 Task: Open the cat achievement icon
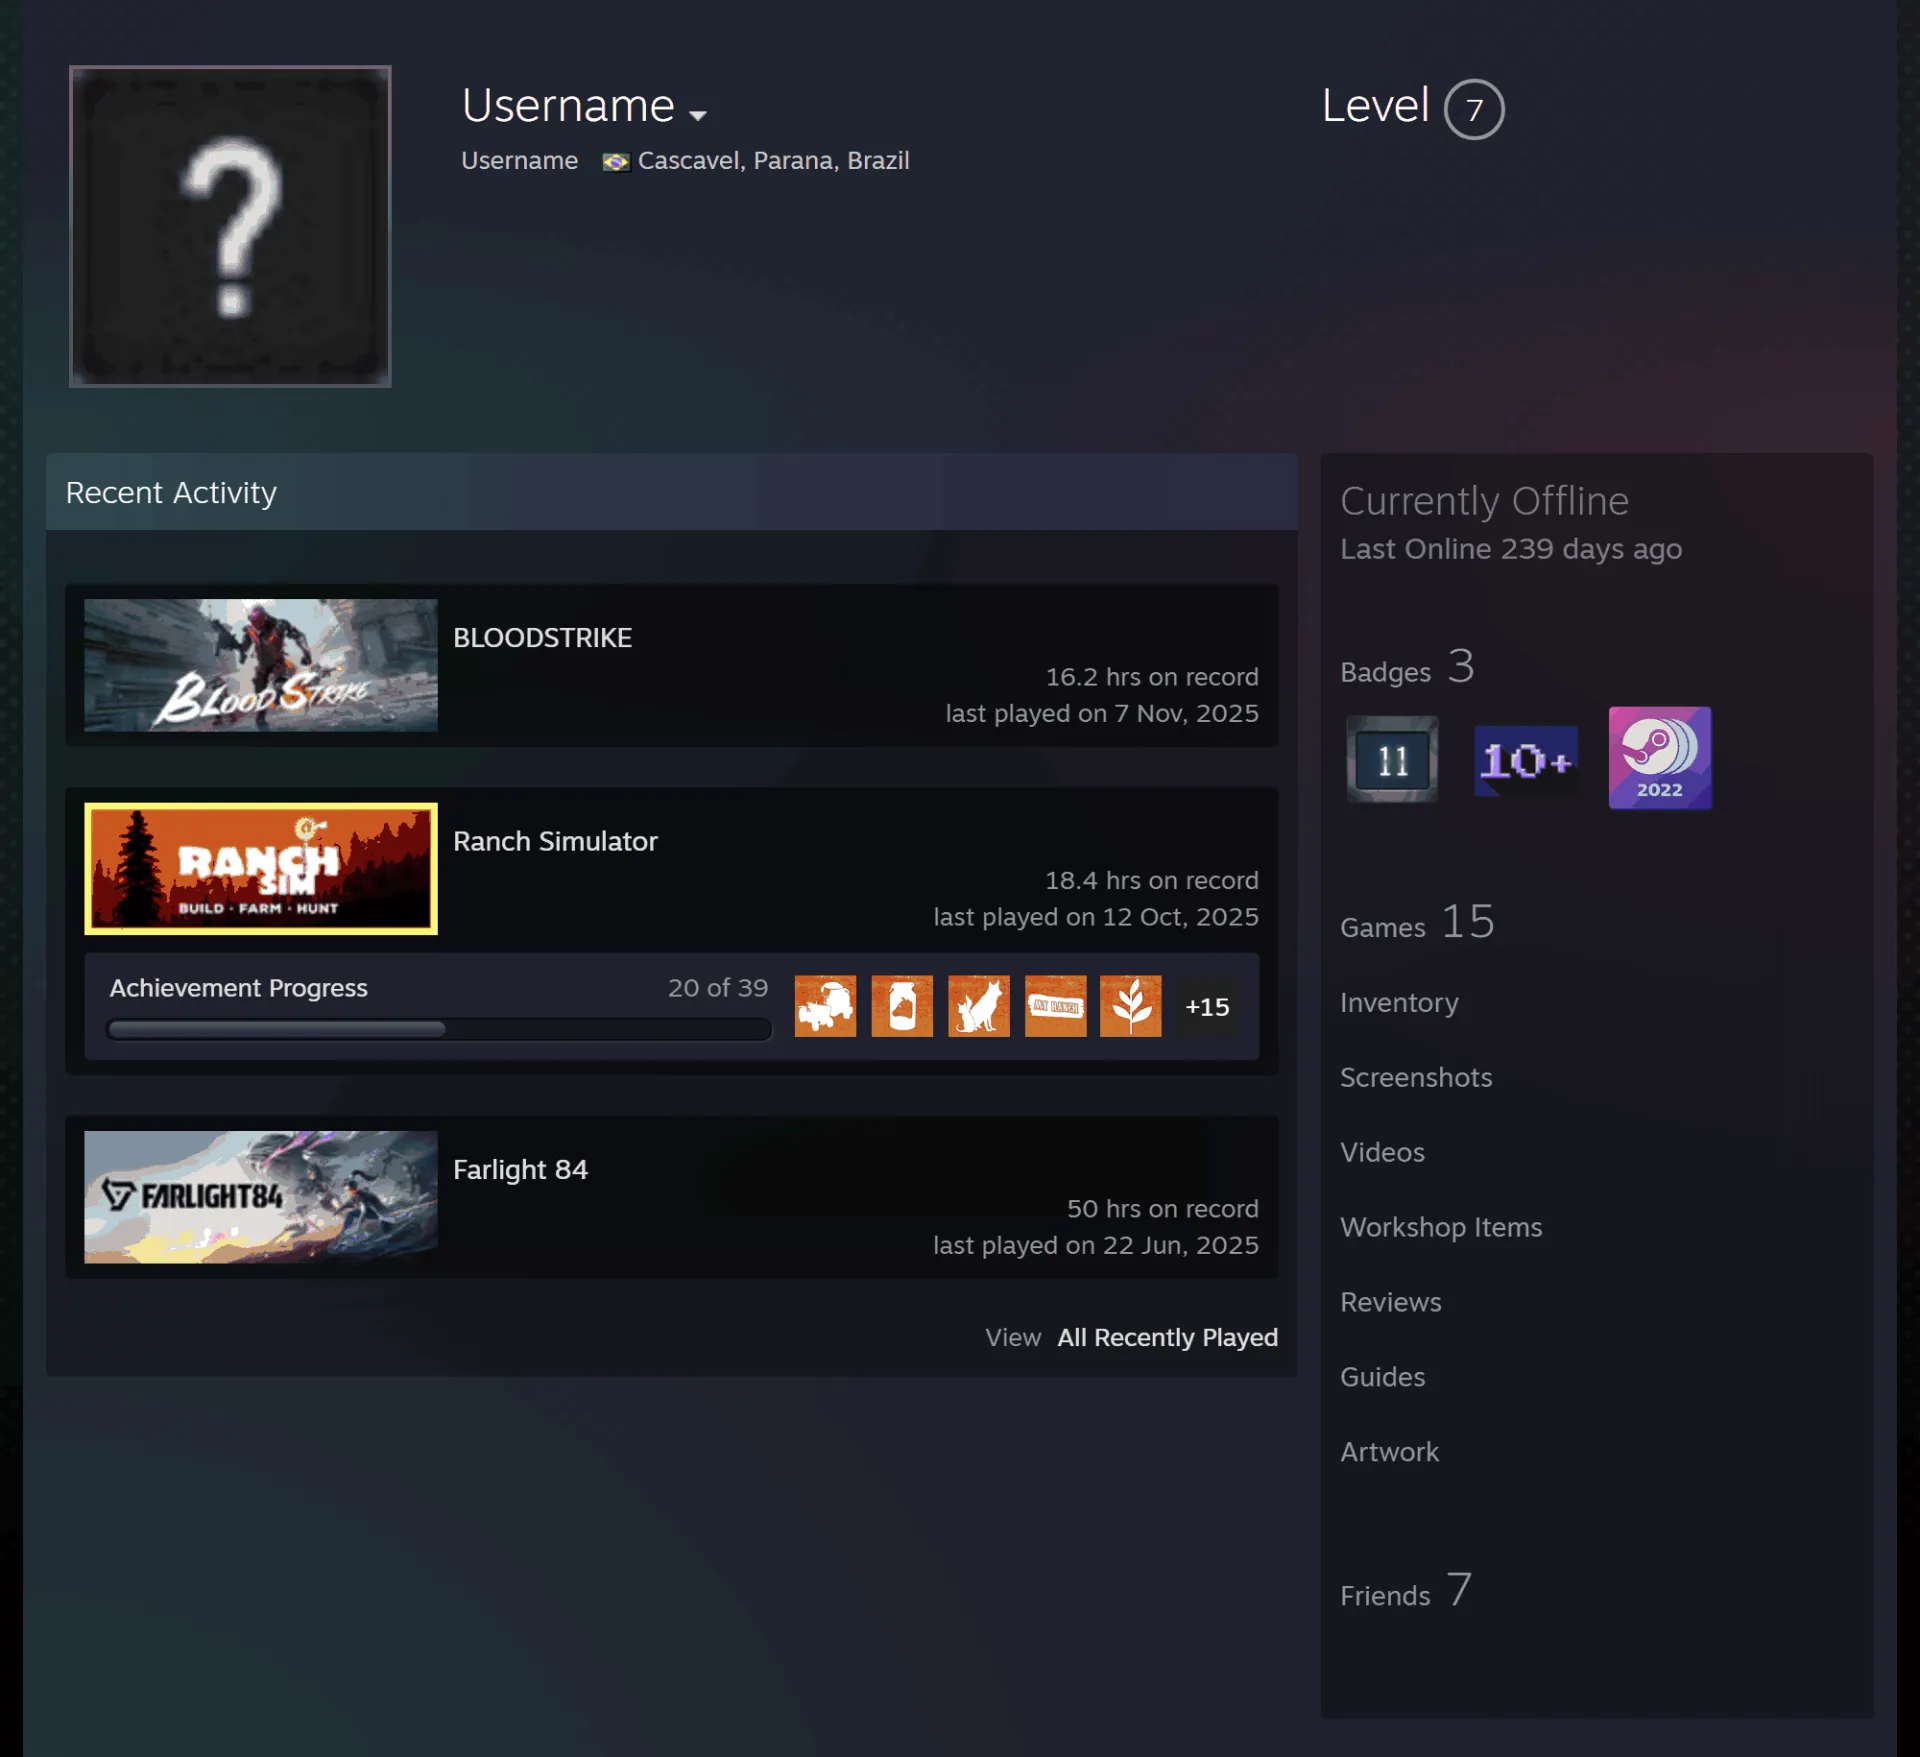pyautogui.click(x=979, y=1006)
